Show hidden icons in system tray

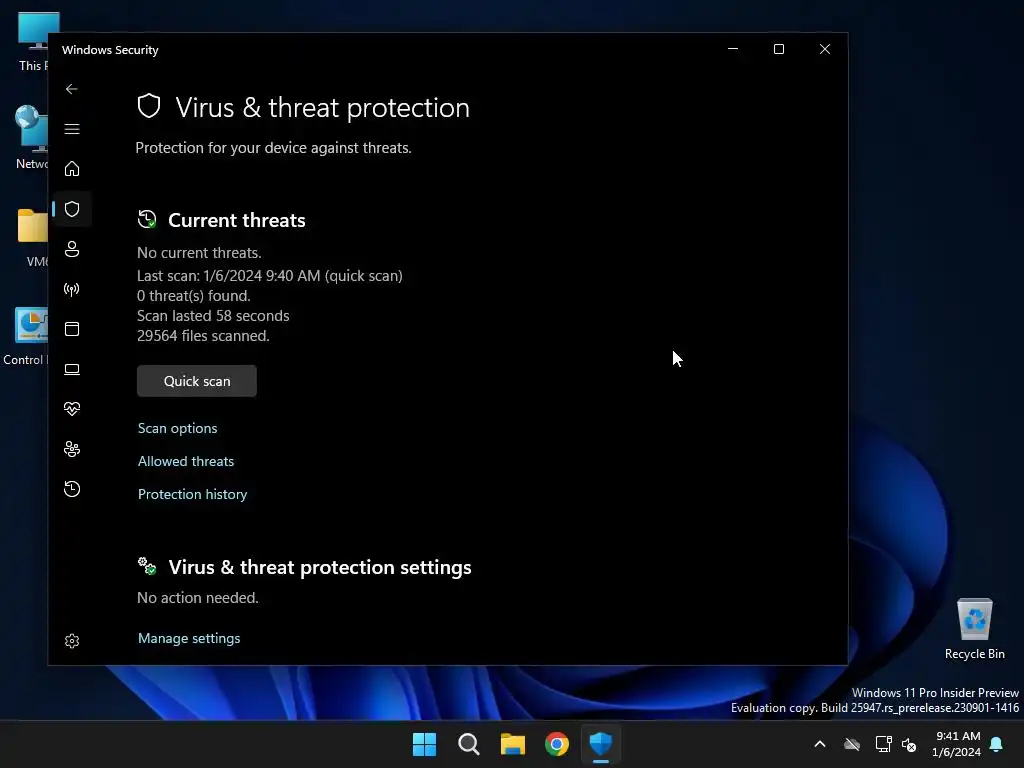click(820, 744)
